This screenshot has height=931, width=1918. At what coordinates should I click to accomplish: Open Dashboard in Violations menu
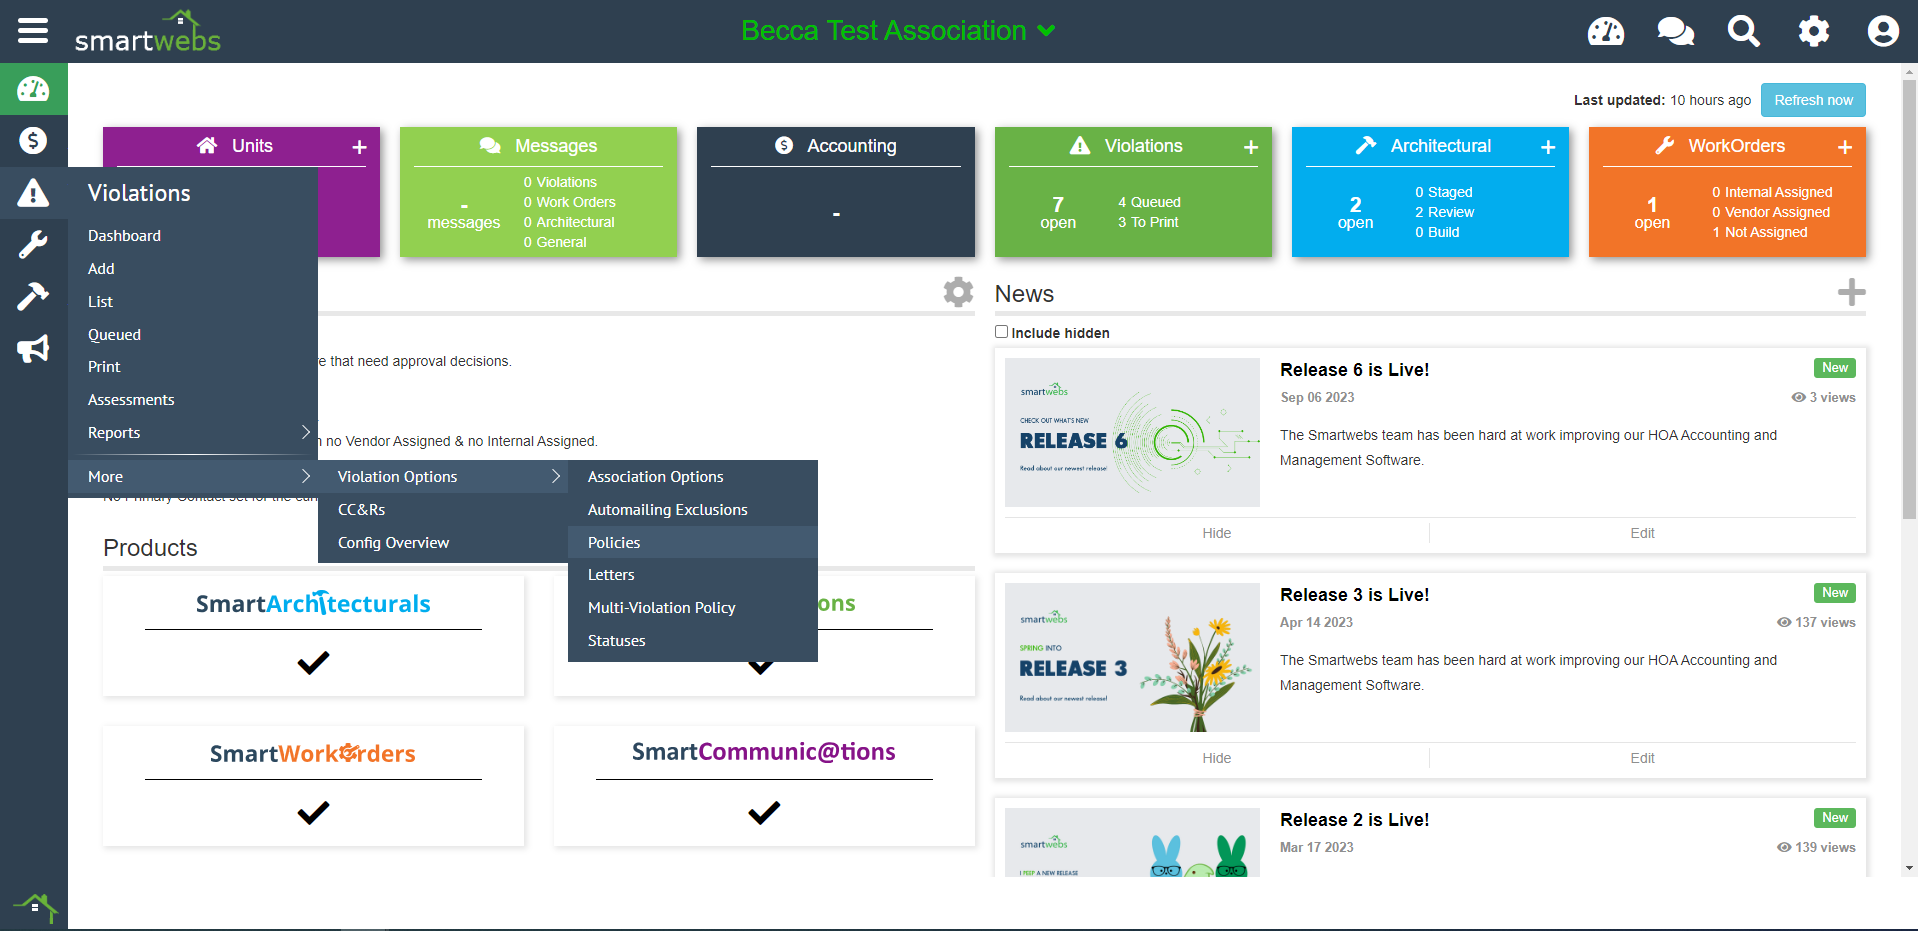pyautogui.click(x=124, y=236)
